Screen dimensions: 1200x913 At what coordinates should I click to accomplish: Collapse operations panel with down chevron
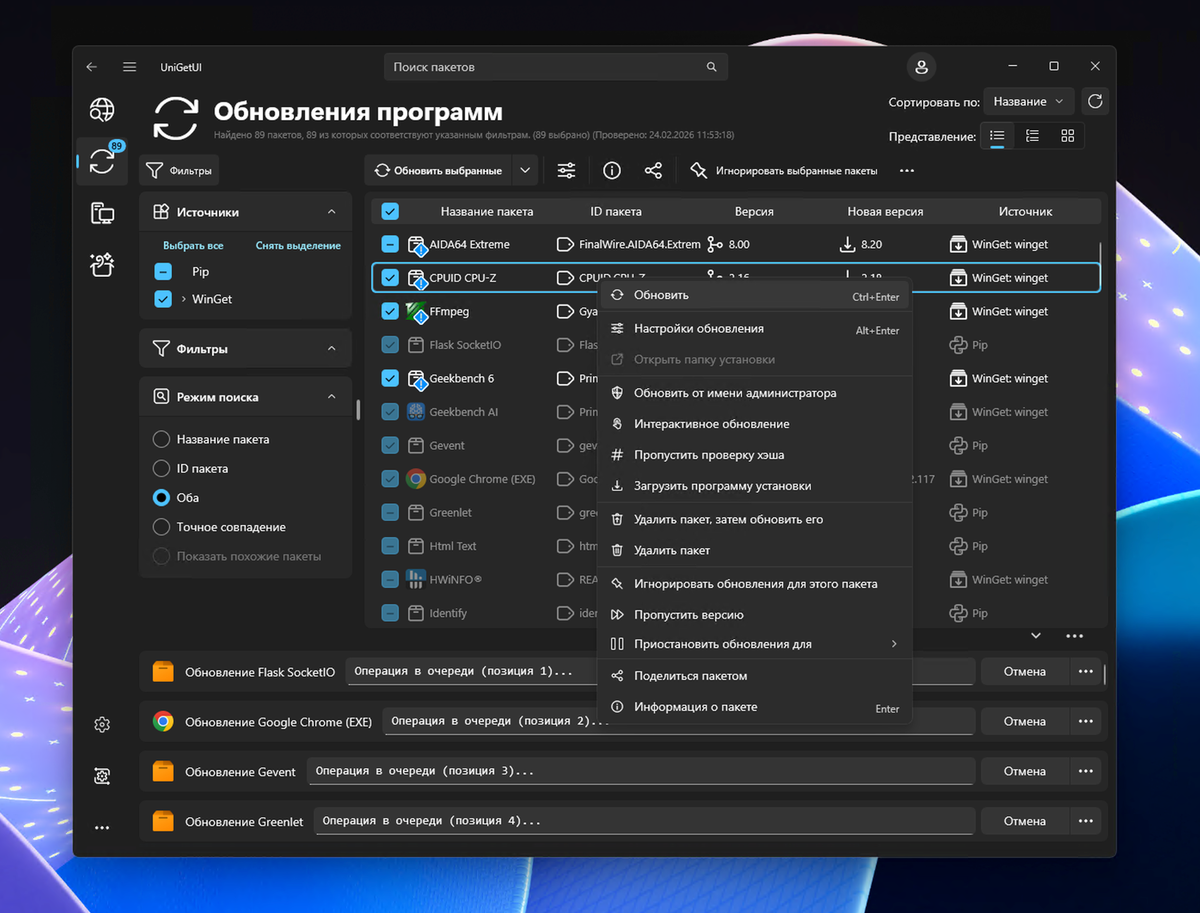(x=1036, y=636)
